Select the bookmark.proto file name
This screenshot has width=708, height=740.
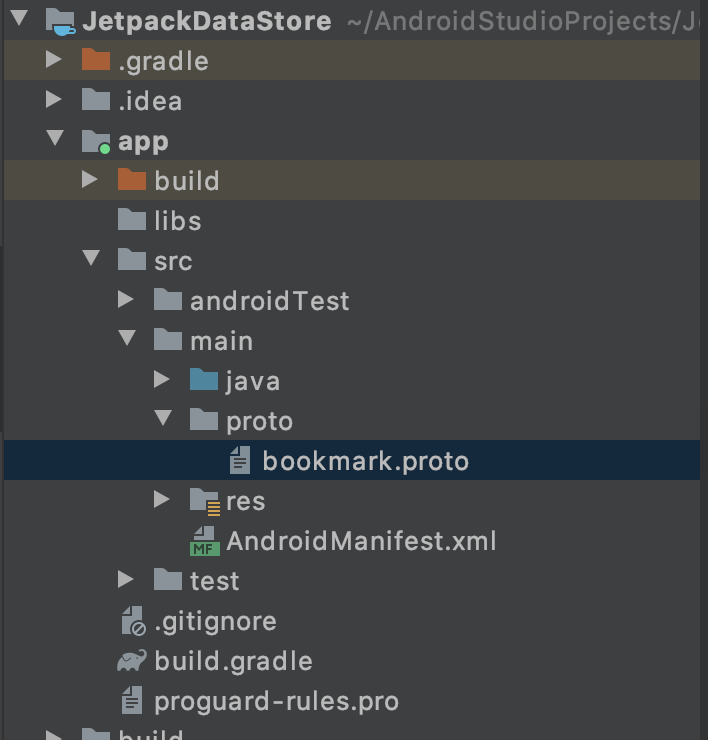pos(365,461)
